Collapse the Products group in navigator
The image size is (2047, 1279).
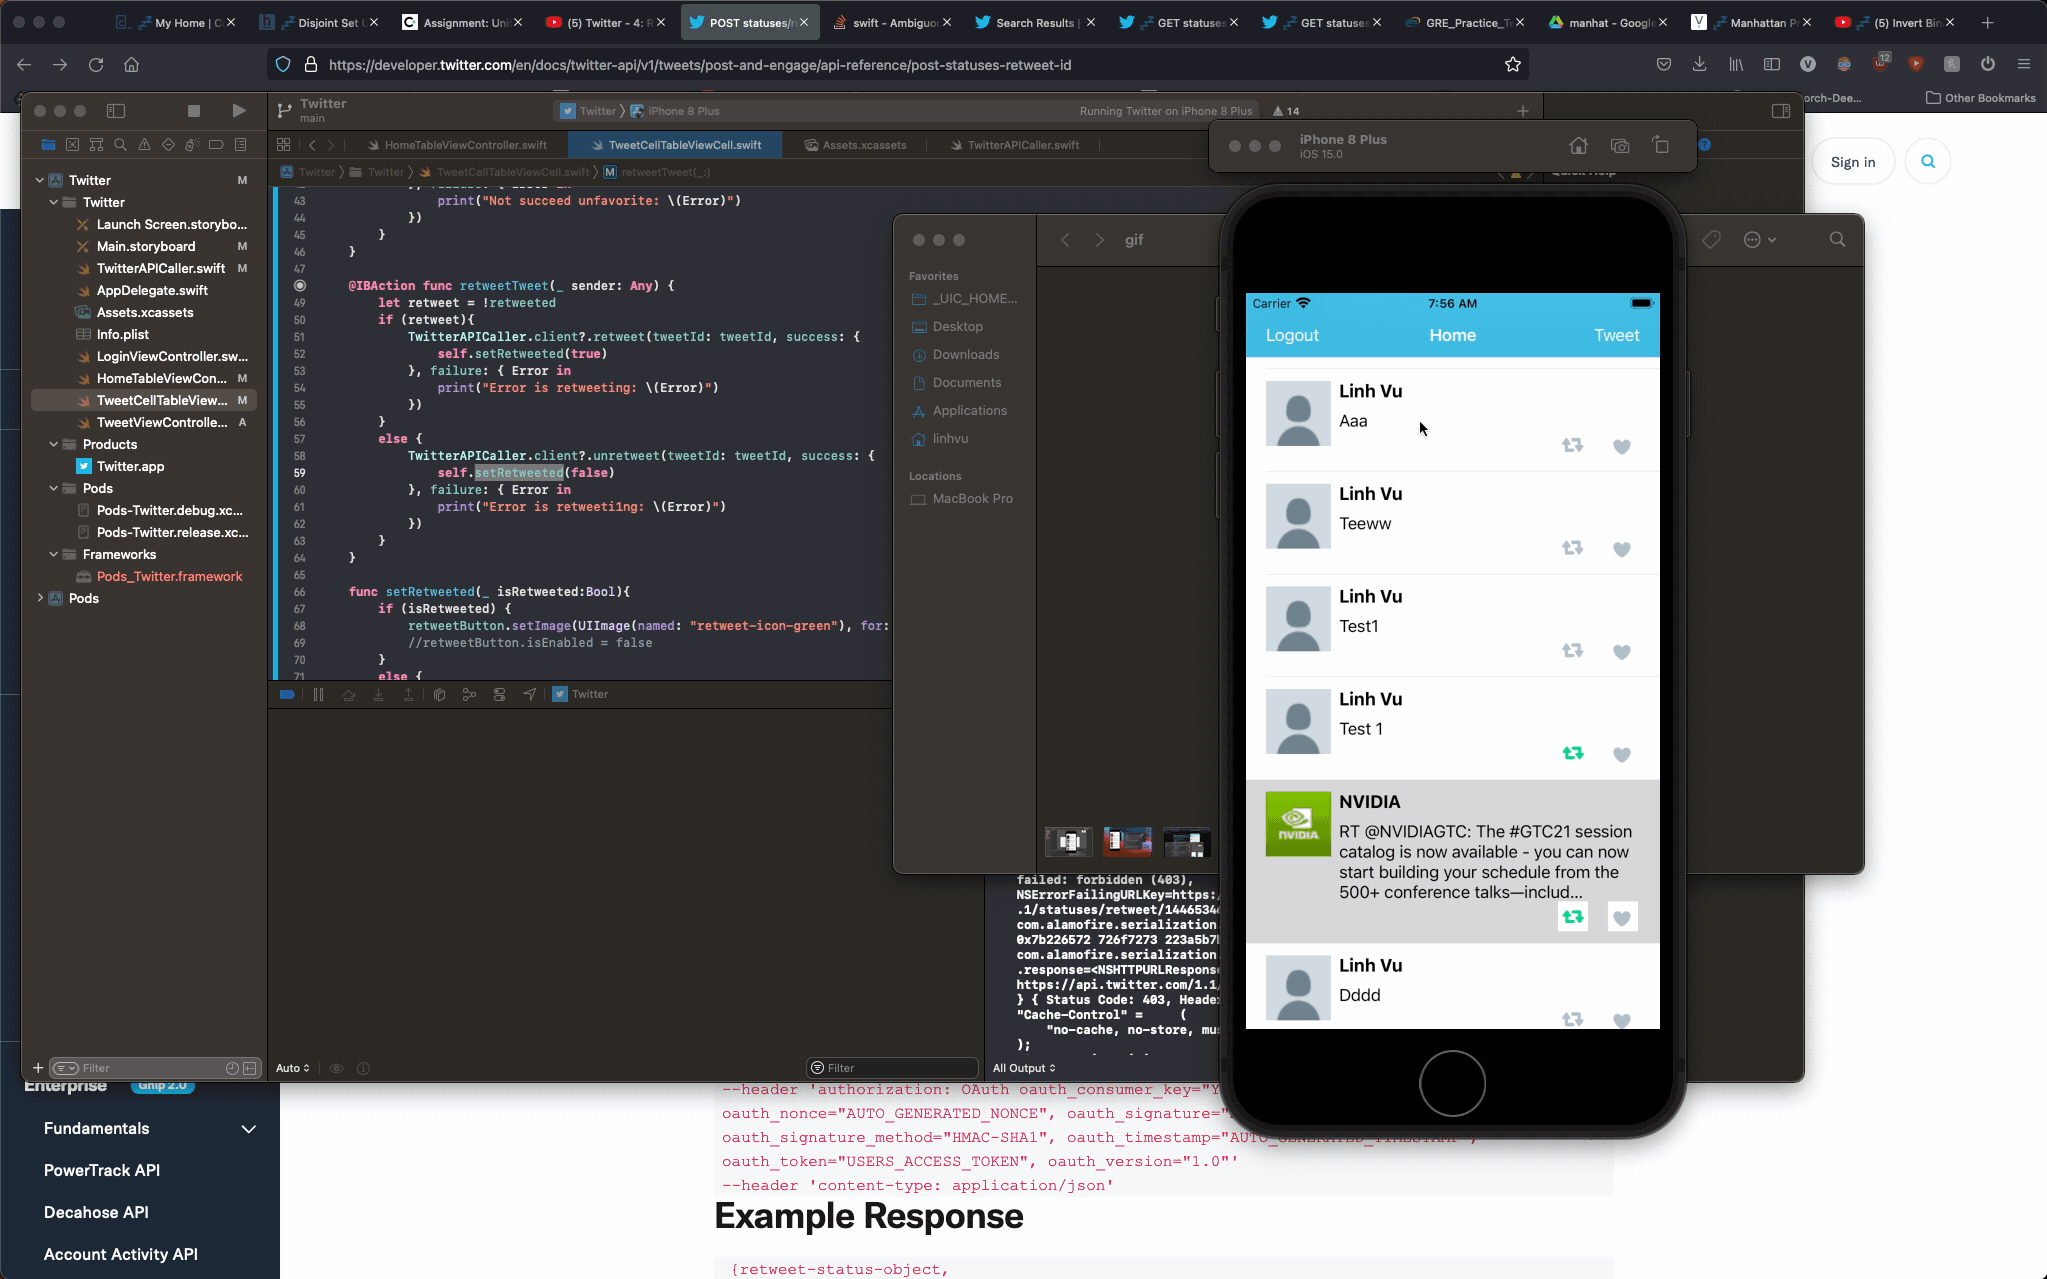pos(54,444)
